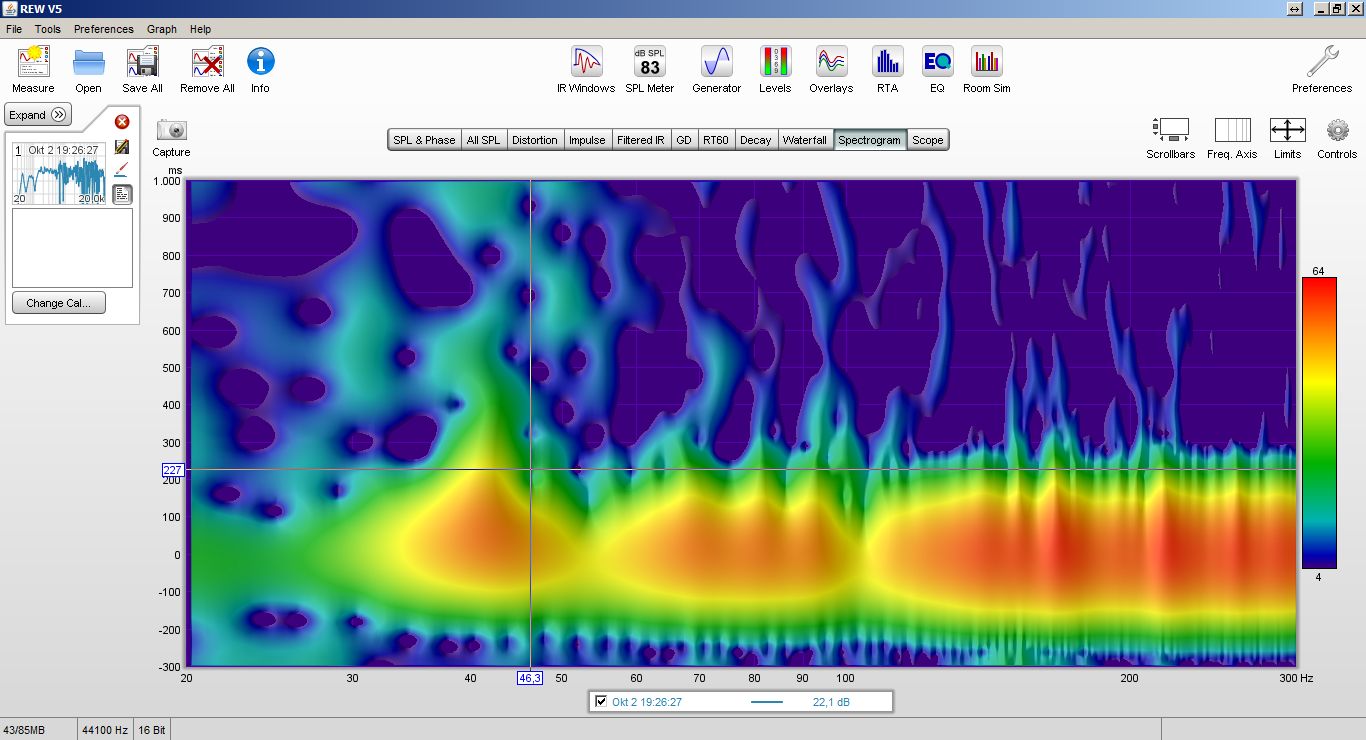This screenshot has height=740, width=1366.
Task: Open the Levels meter icon
Action: (x=775, y=62)
